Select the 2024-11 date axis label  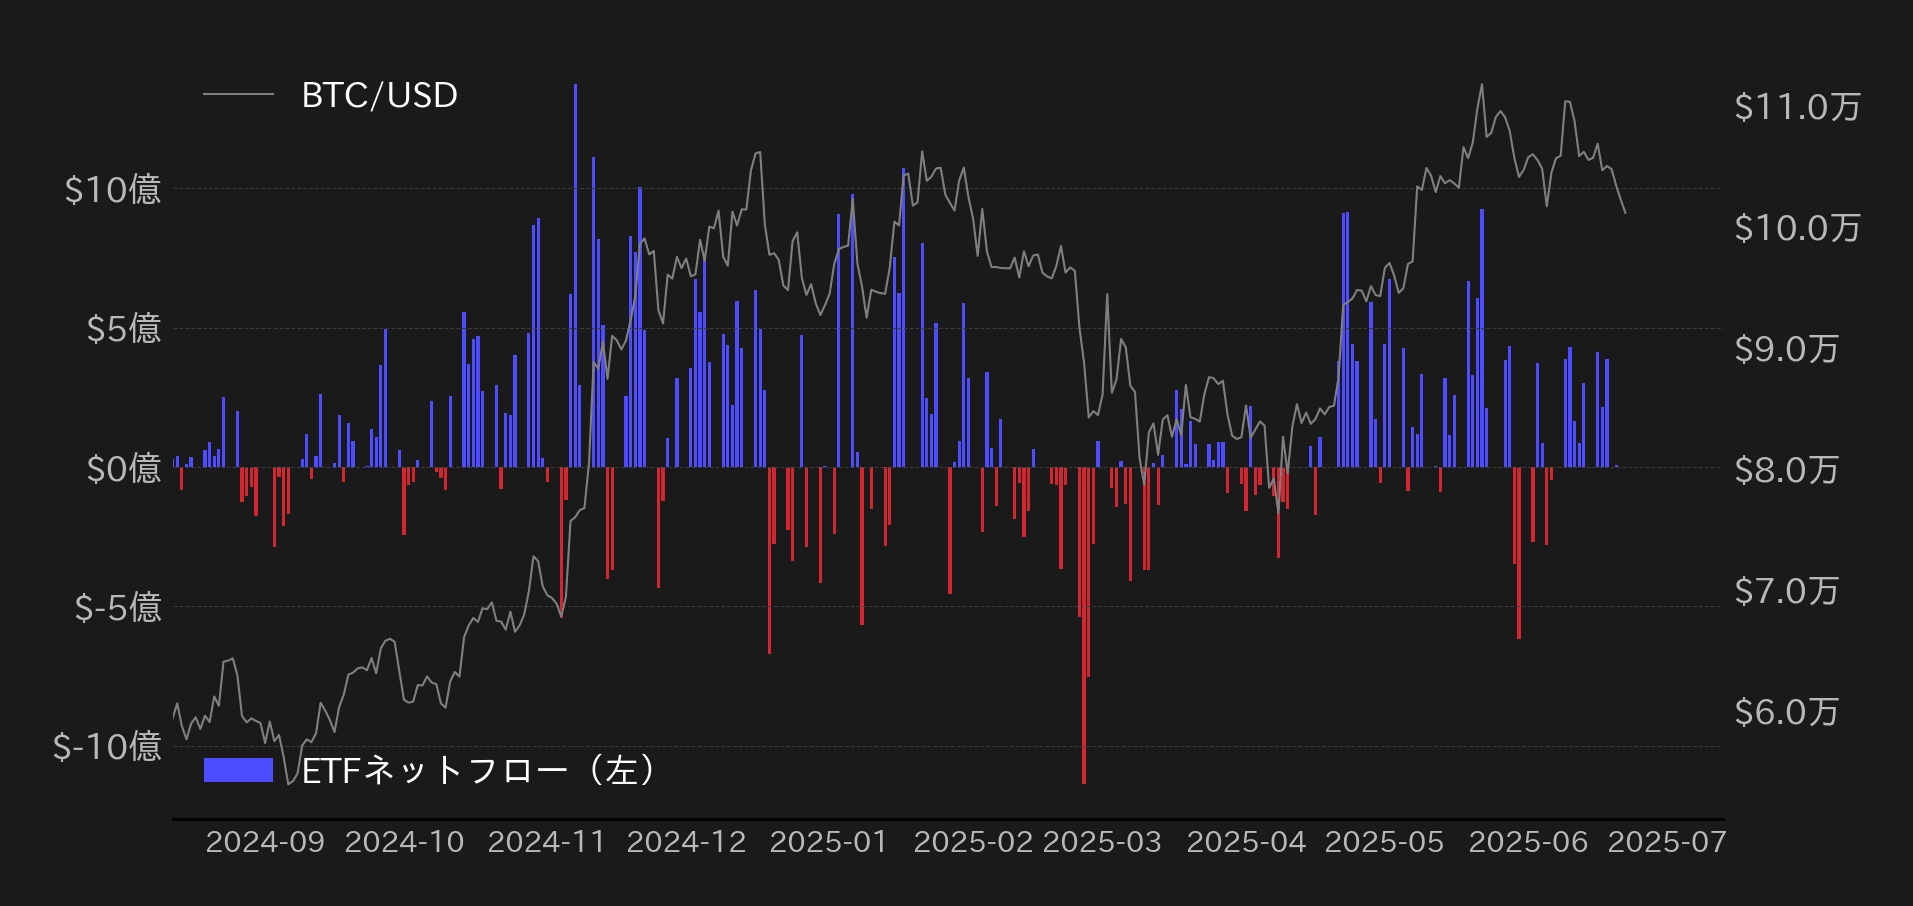point(547,842)
